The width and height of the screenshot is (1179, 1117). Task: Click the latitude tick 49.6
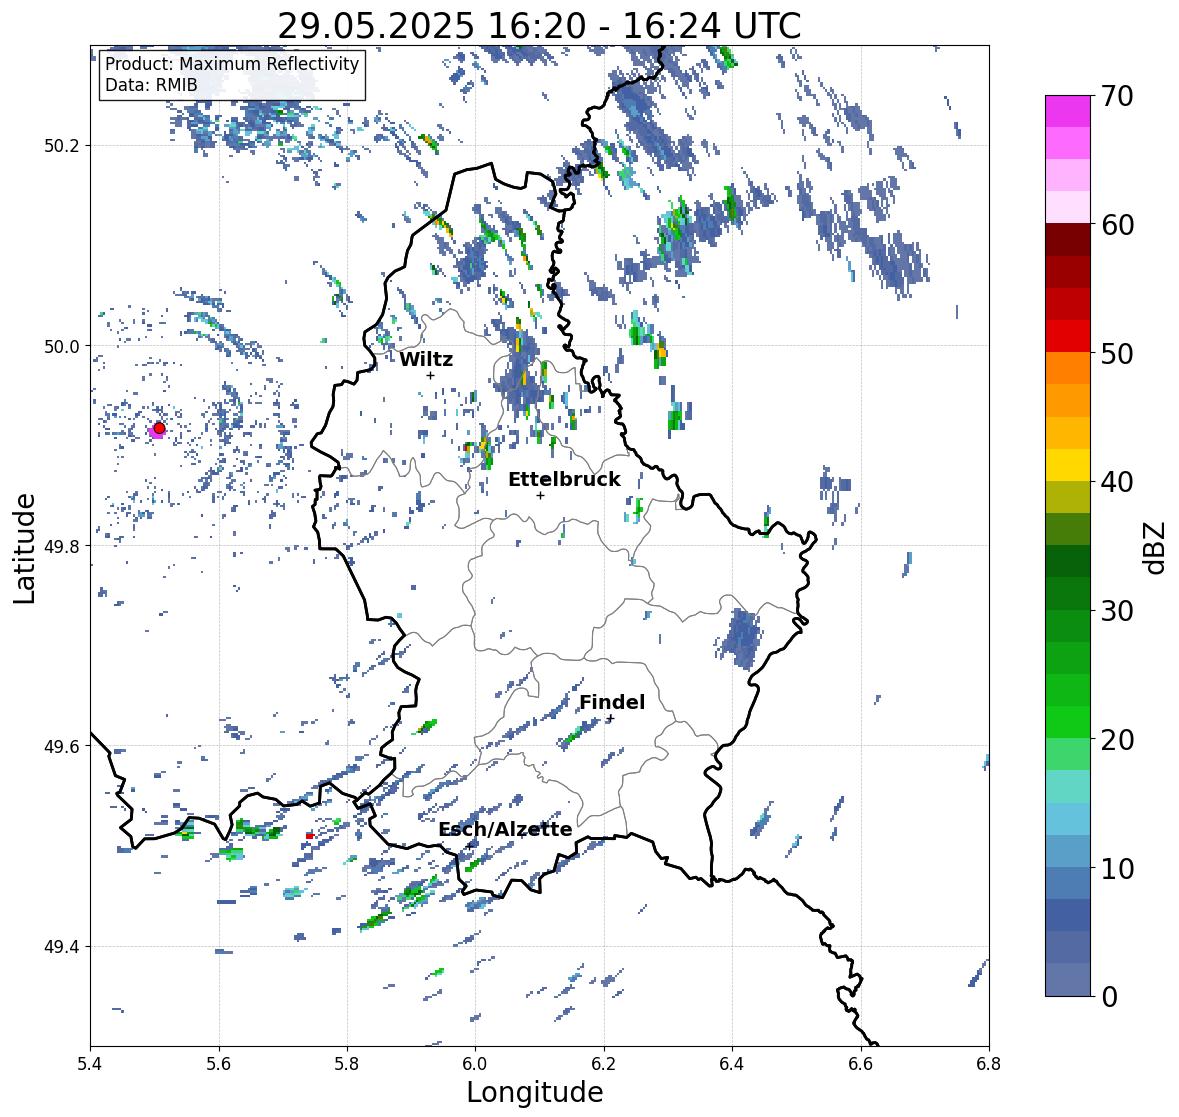tap(62, 746)
